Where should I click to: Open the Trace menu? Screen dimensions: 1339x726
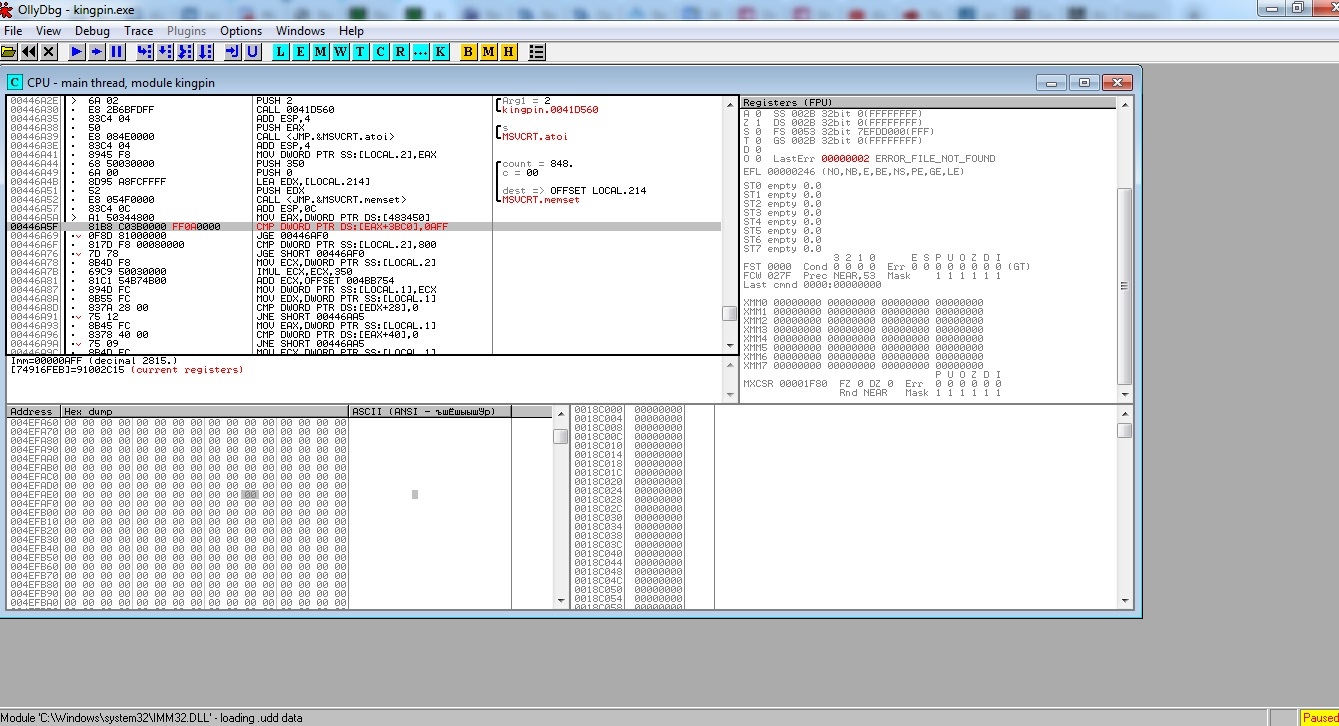139,31
